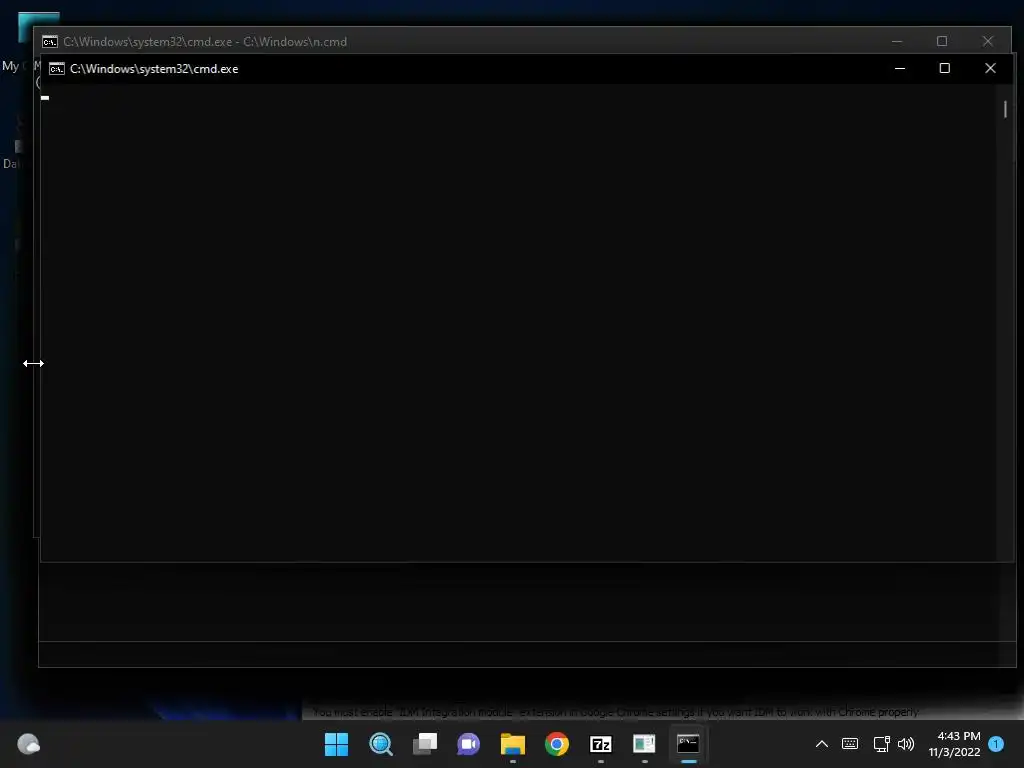Open the notification count badge
Image resolution: width=1024 pixels, height=768 pixels.
click(996, 744)
